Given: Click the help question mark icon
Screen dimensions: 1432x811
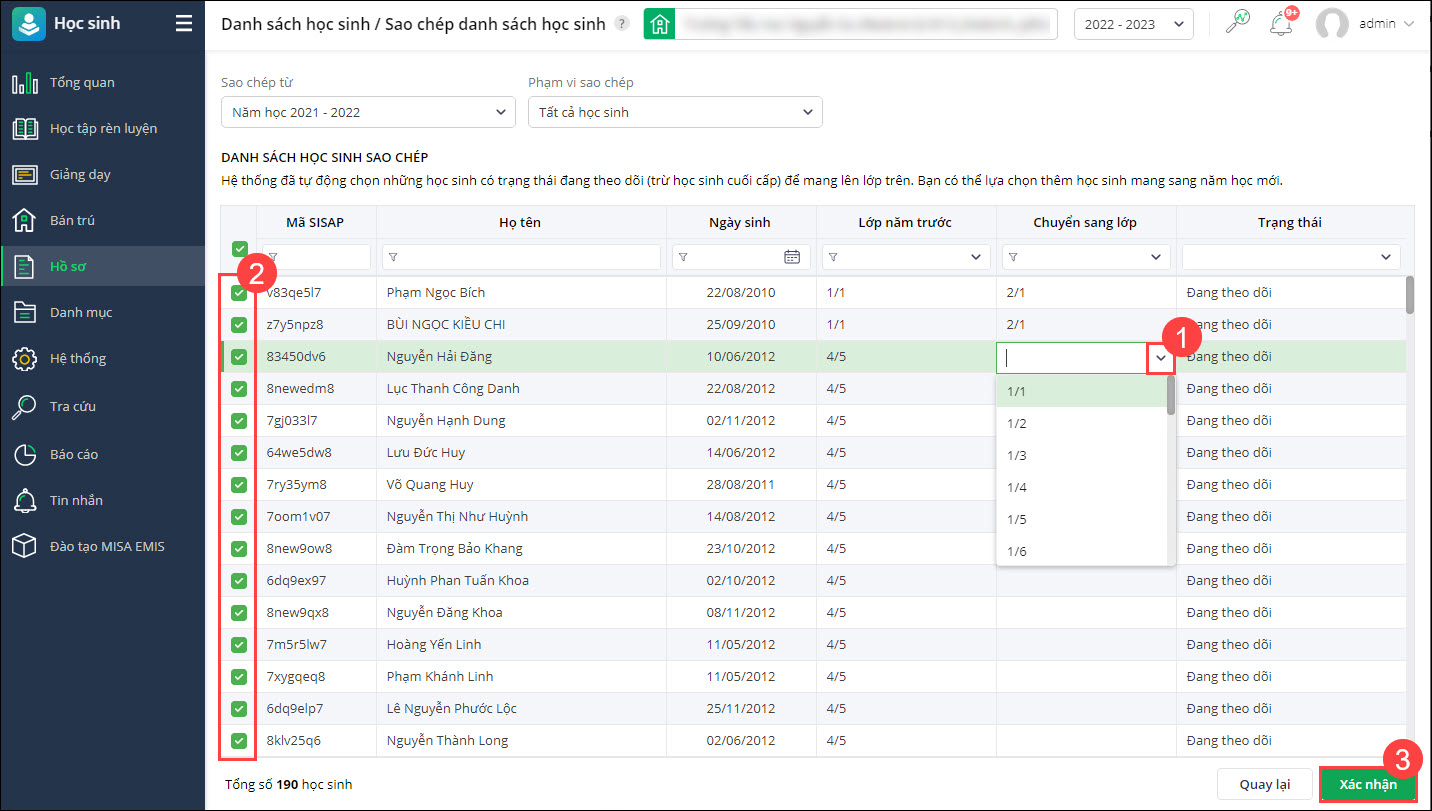Looking at the screenshot, I should 622,24.
